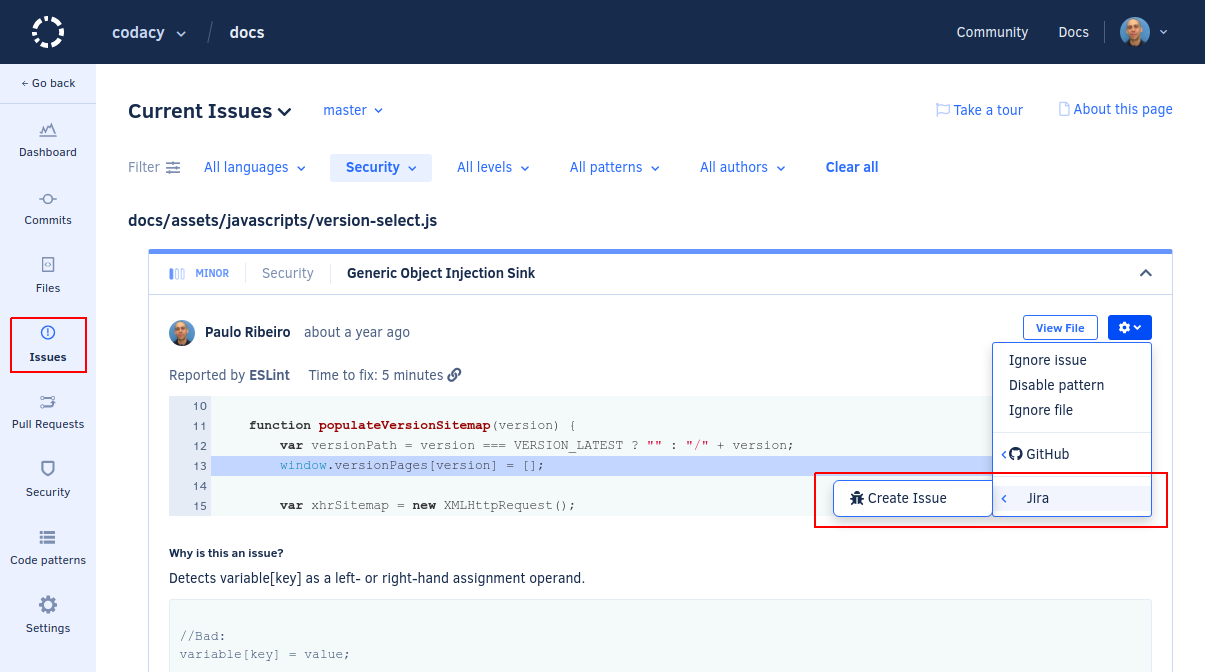Open the Current Issues dropdown

click(210, 111)
